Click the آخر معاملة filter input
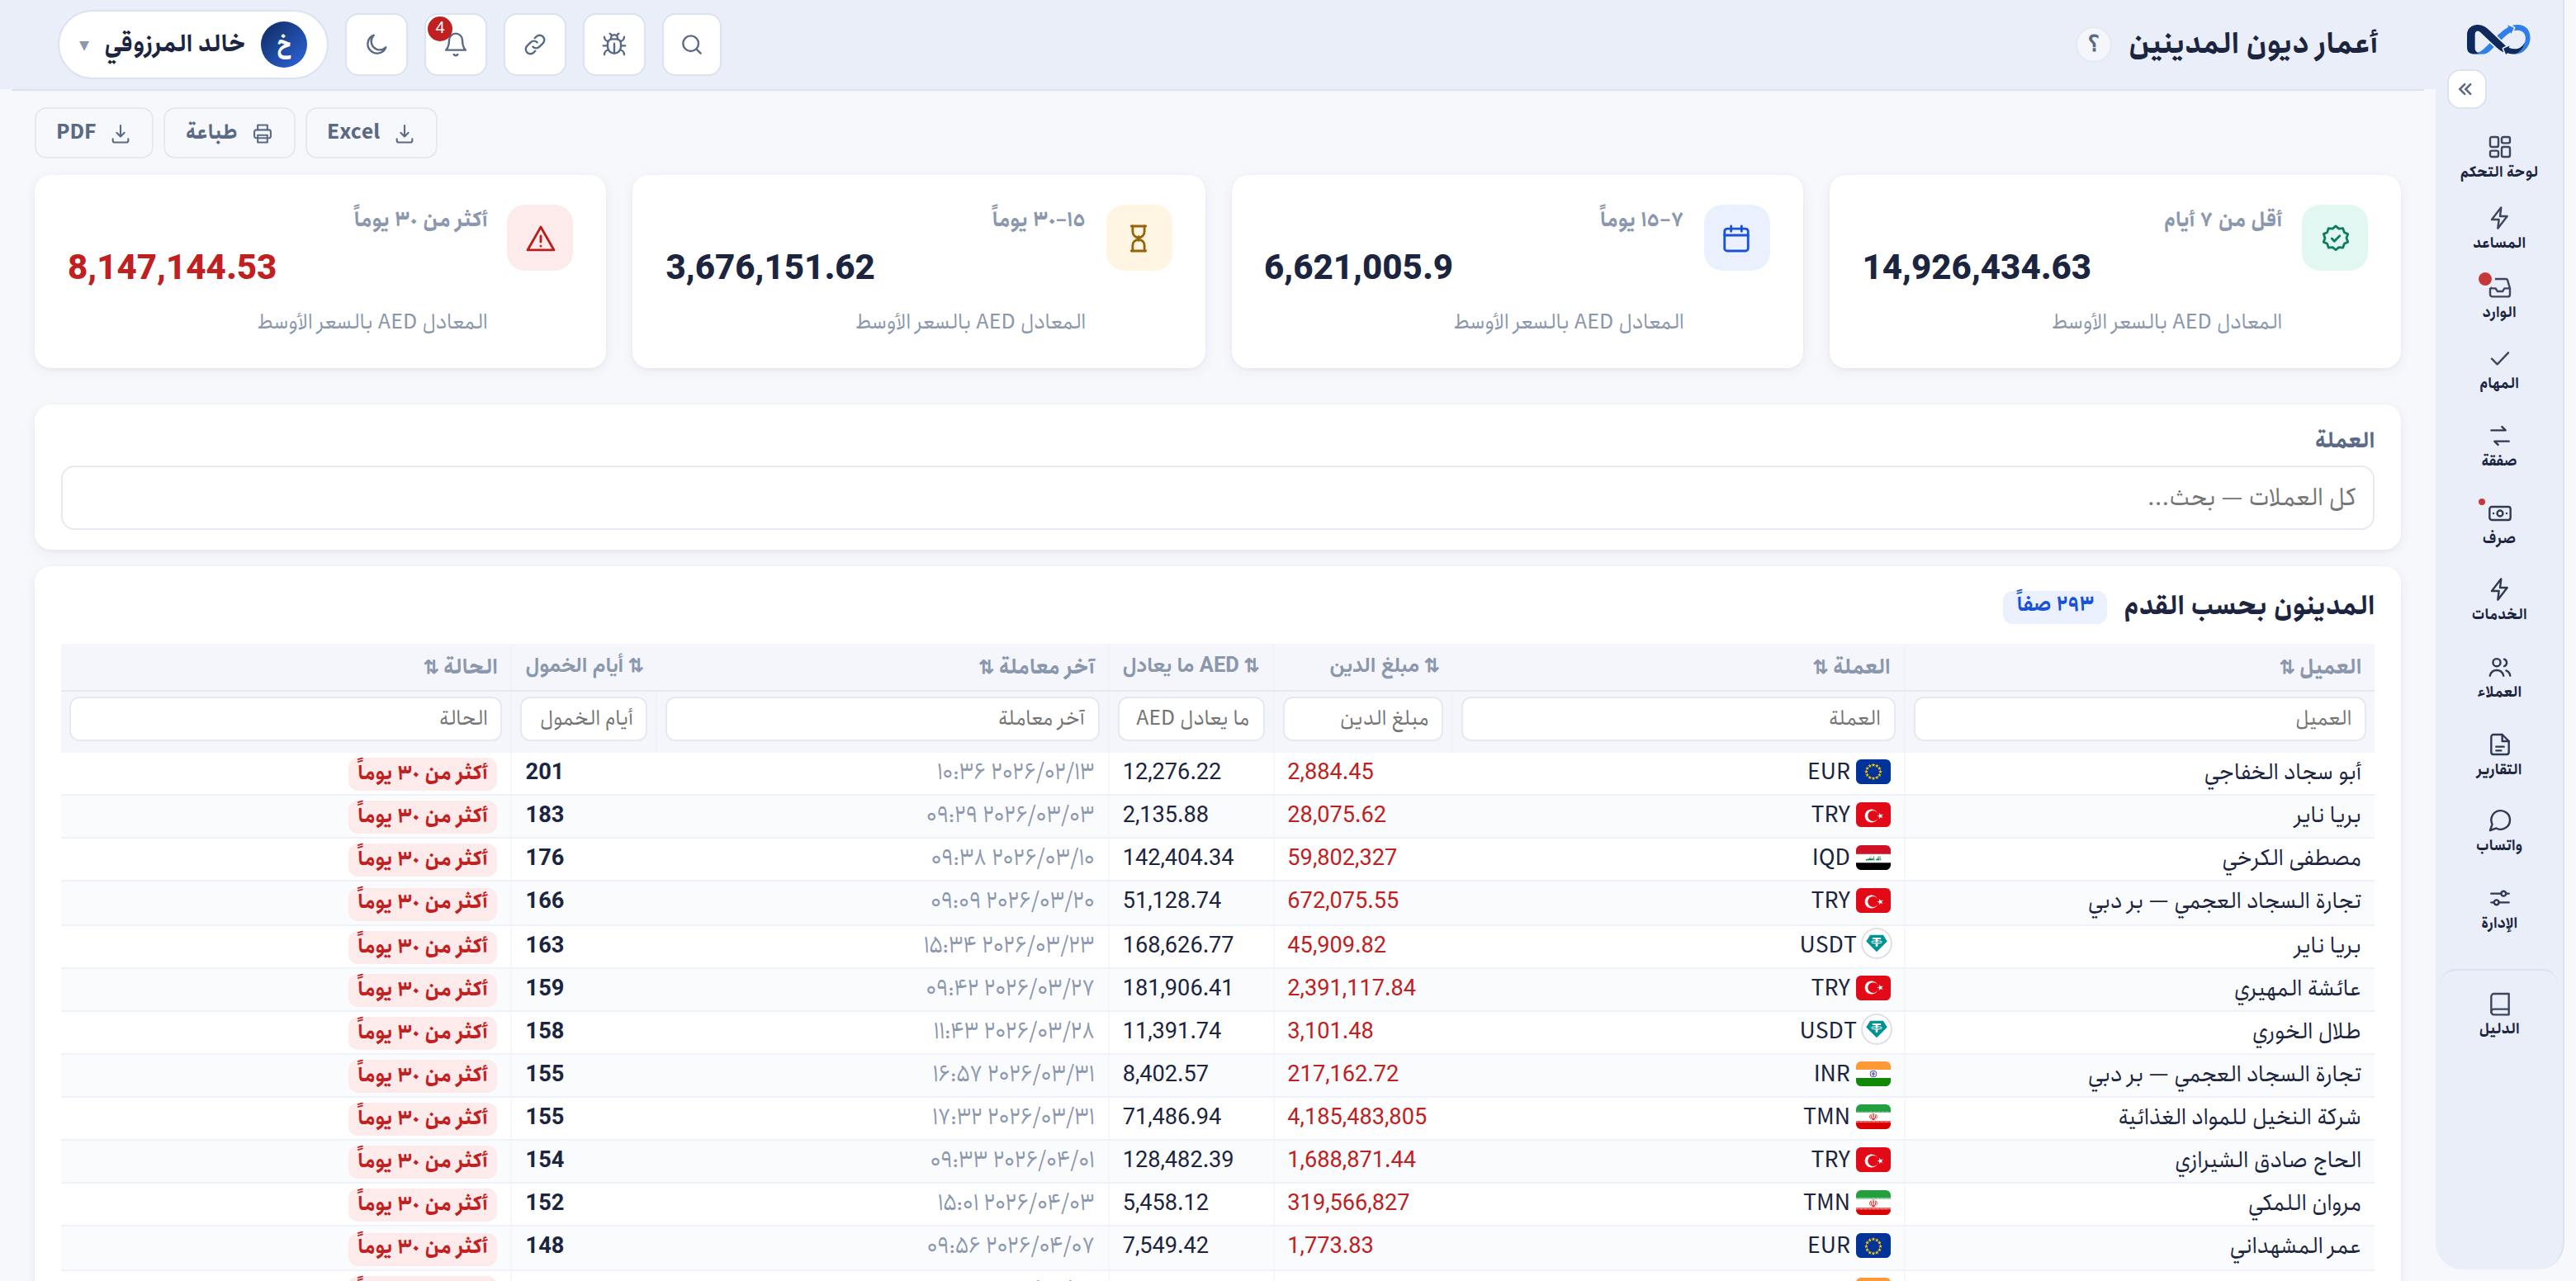The height and width of the screenshot is (1281, 2576). pos(882,718)
